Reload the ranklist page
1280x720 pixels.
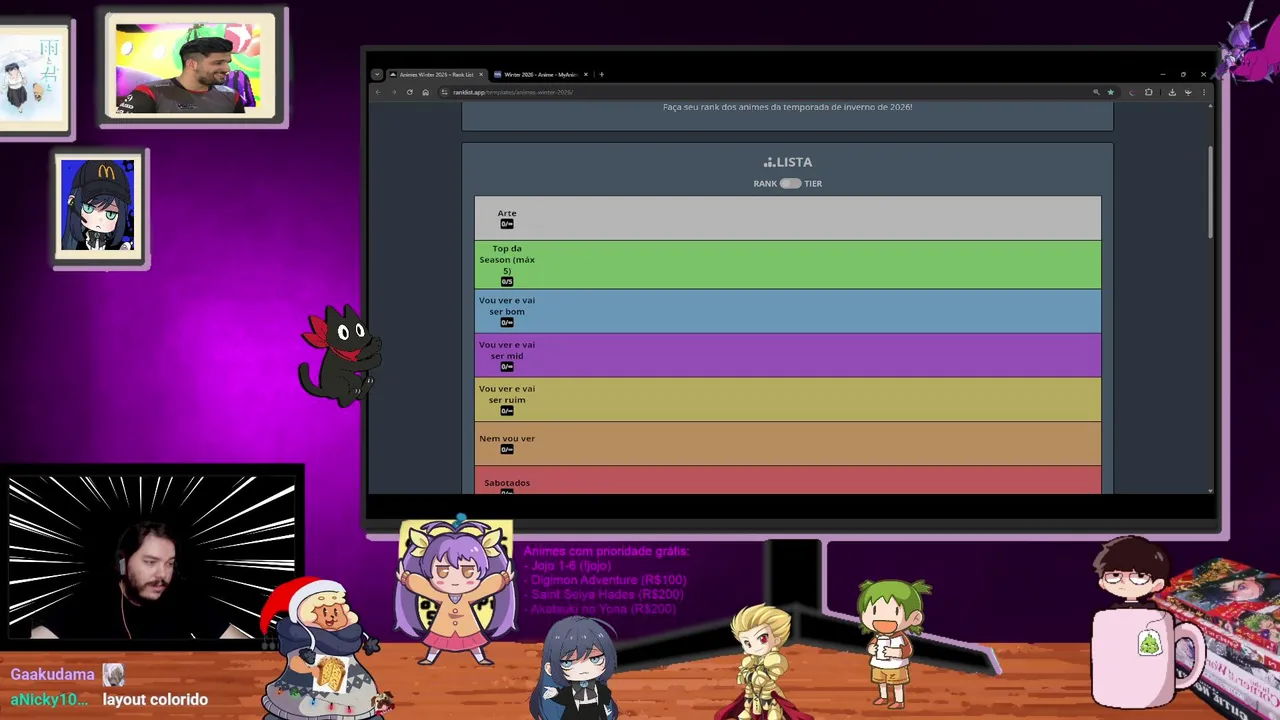pyautogui.click(x=409, y=92)
